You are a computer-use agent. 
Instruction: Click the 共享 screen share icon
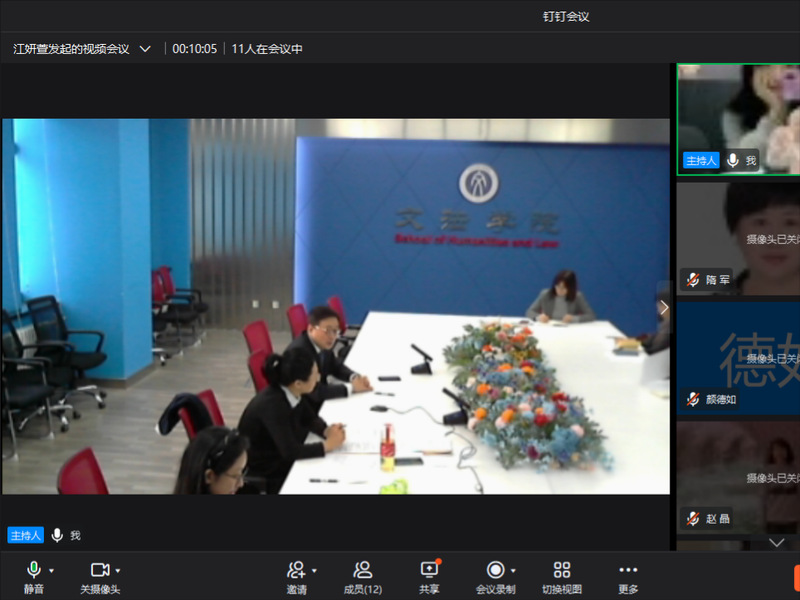429,569
